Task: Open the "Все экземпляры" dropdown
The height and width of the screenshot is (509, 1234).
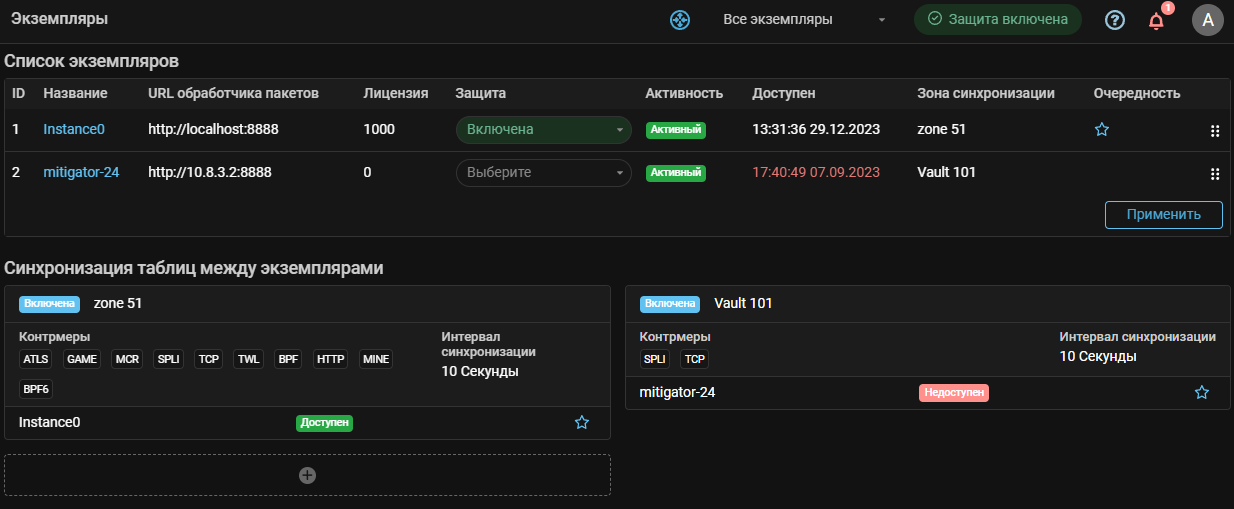Action: pyautogui.click(x=790, y=19)
